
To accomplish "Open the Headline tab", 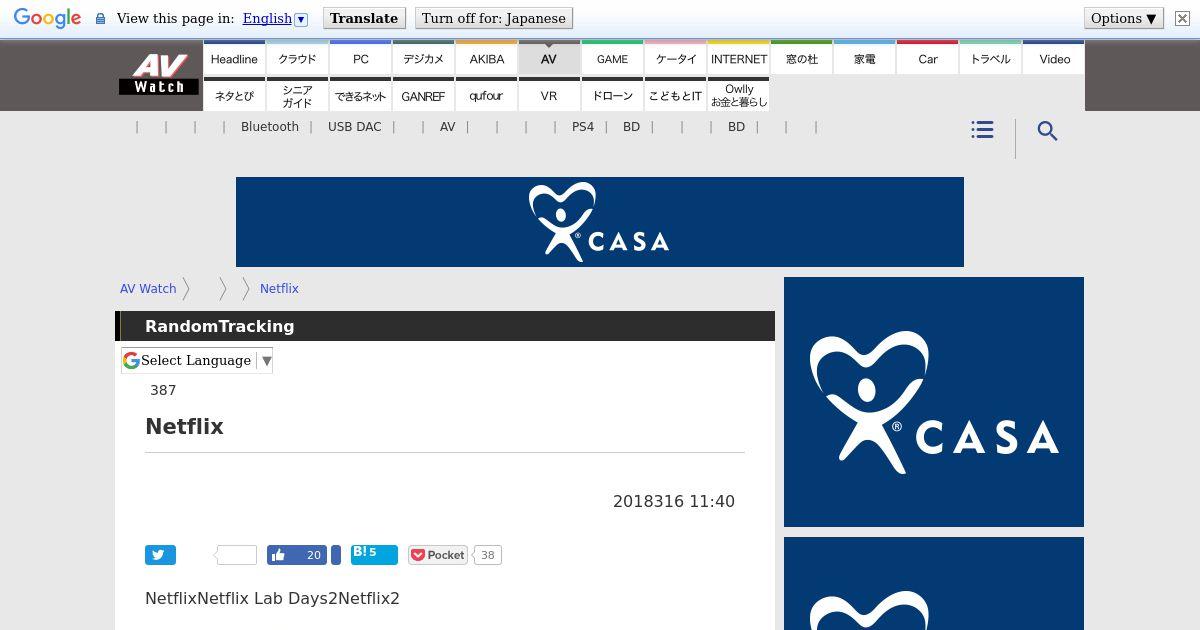I will pyautogui.click(x=234, y=58).
